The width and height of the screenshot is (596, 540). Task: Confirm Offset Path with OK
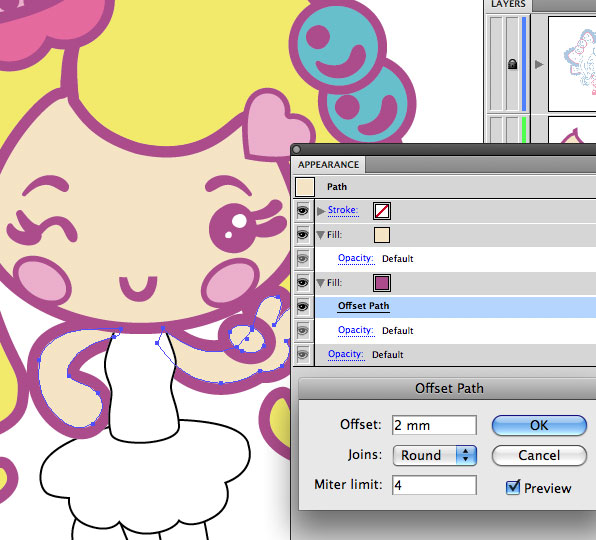pyautogui.click(x=539, y=425)
